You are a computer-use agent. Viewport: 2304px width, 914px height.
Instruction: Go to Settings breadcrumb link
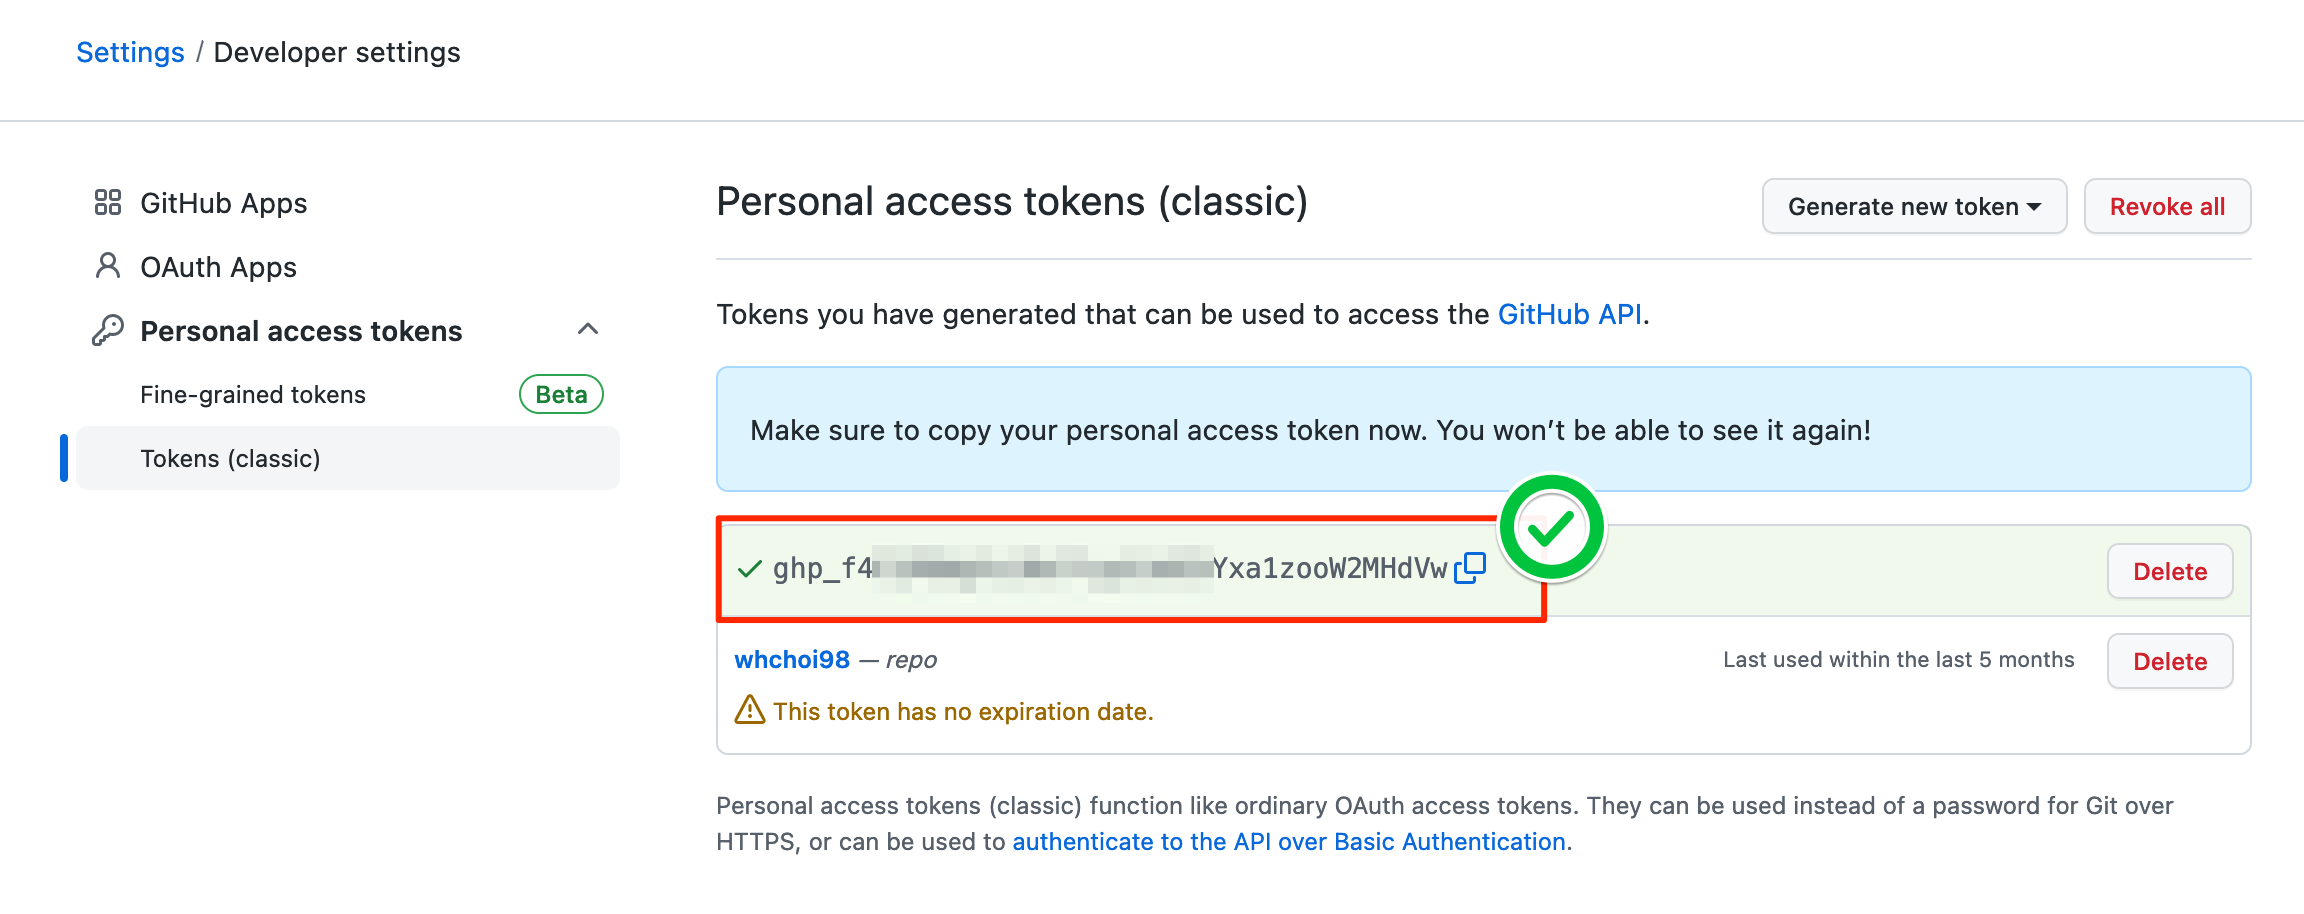(x=130, y=52)
